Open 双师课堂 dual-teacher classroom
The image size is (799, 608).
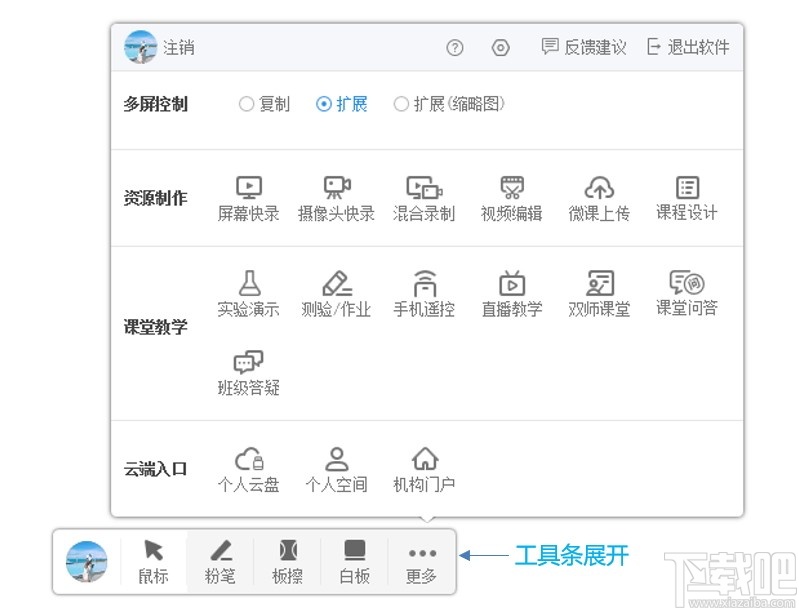click(599, 295)
